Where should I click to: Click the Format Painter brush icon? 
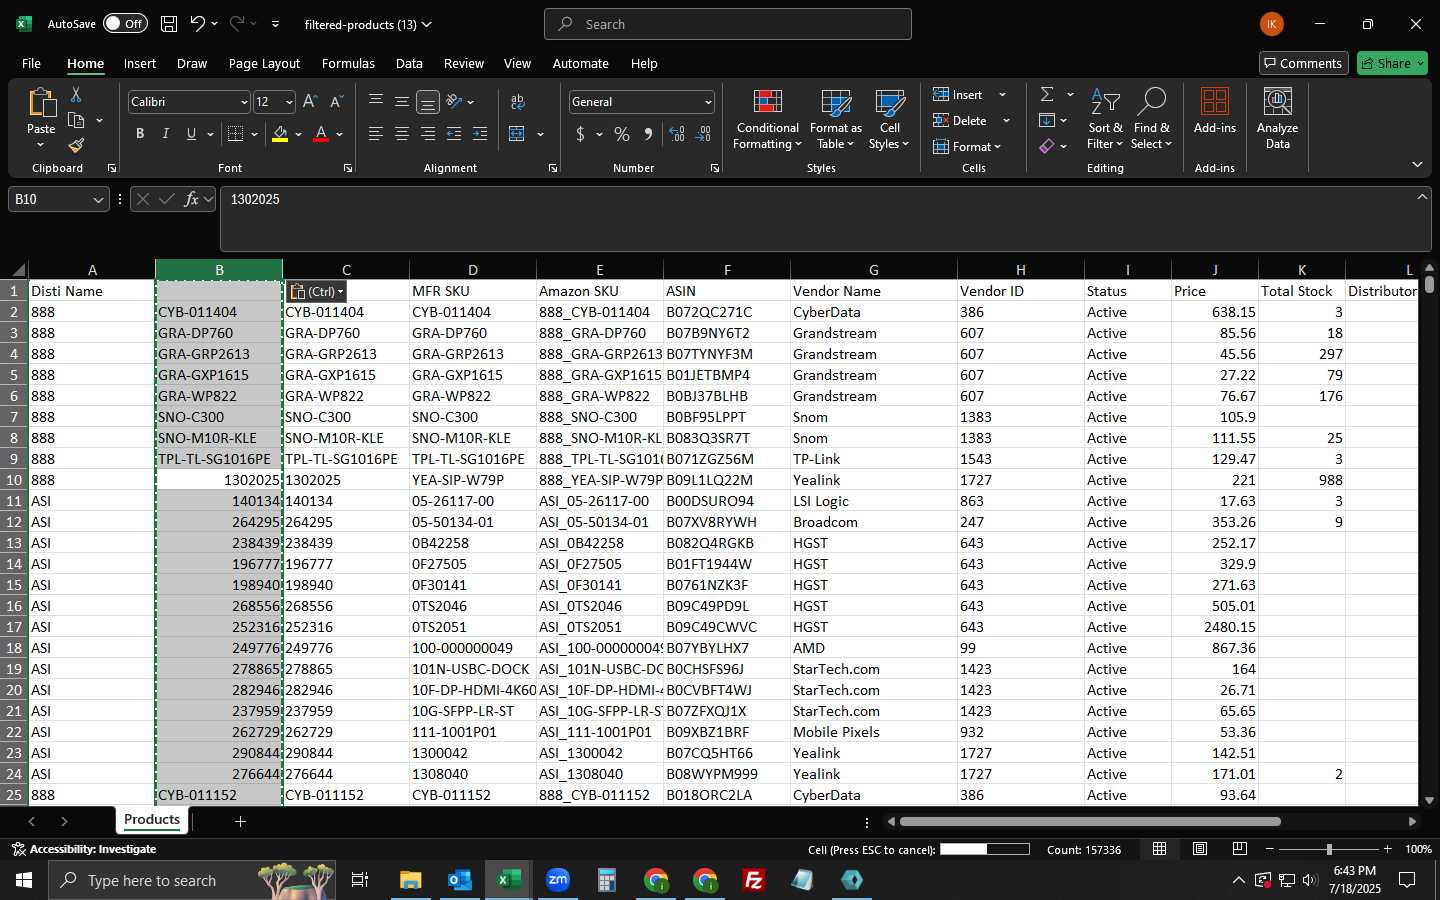click(x=76, y=146)
